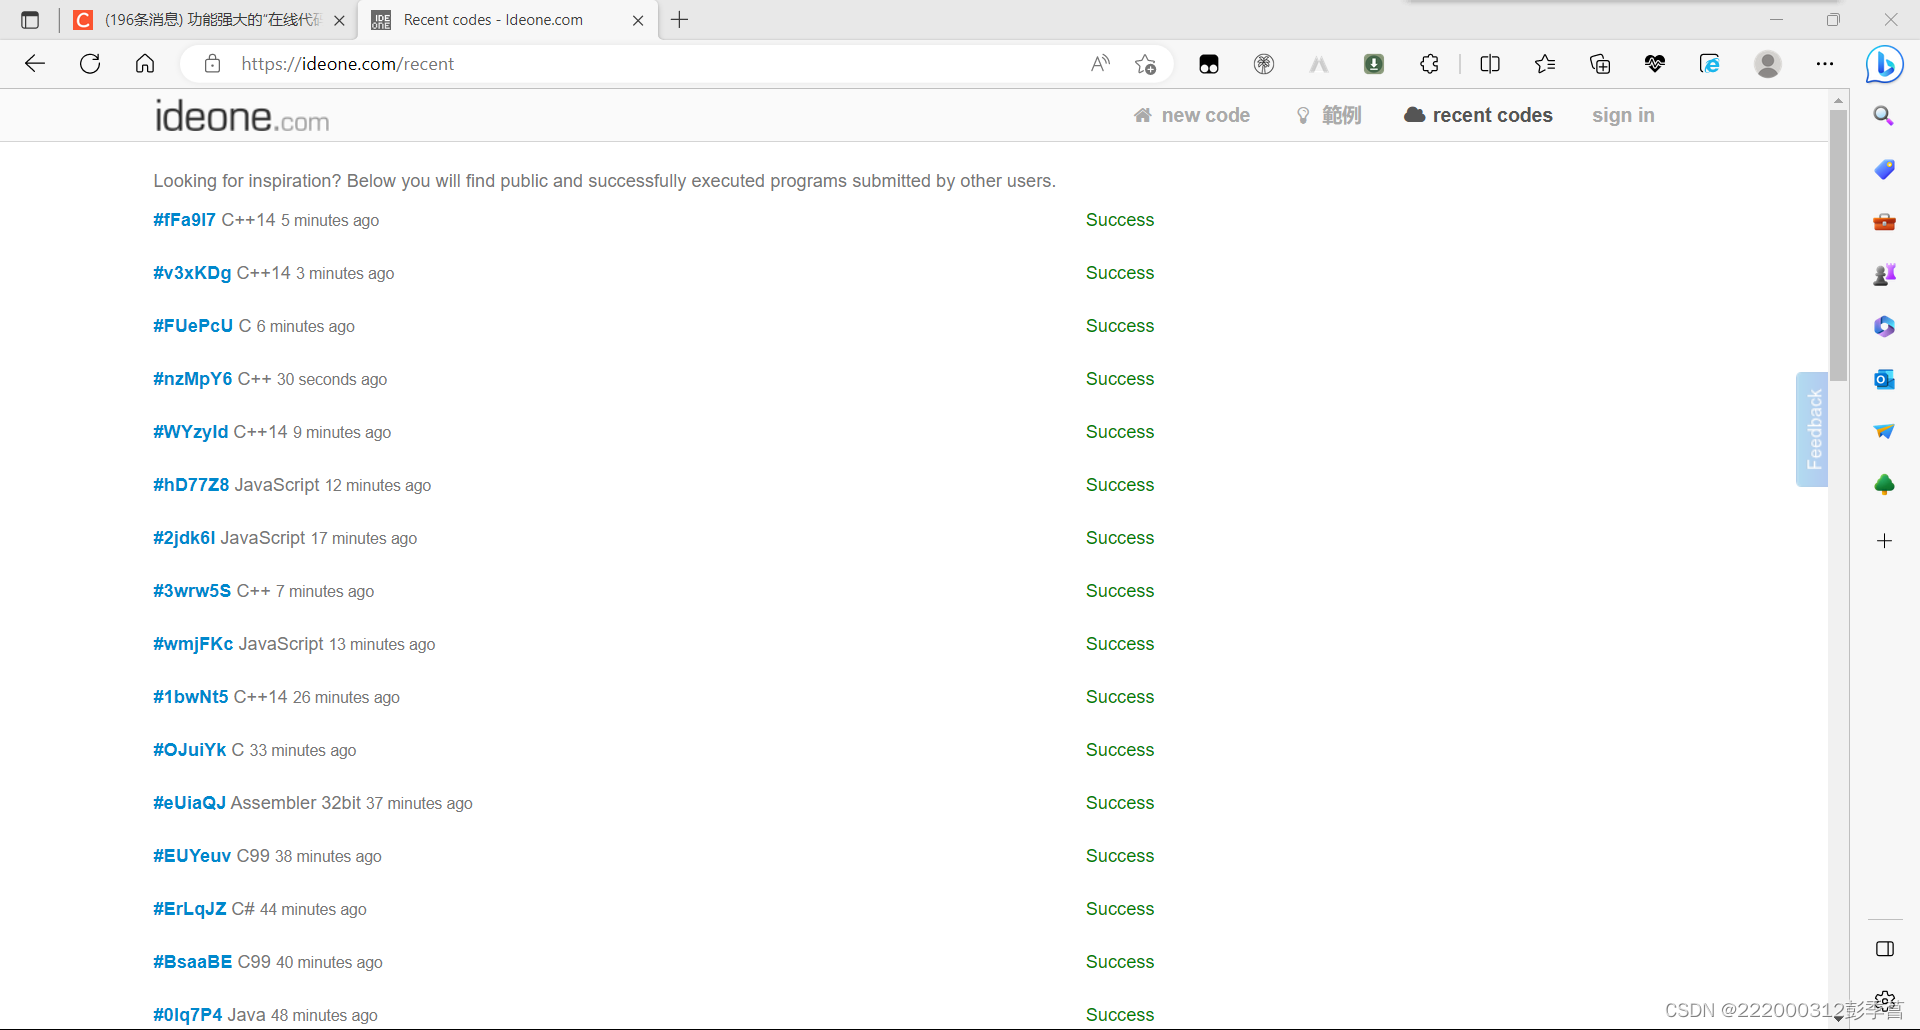Image resolution: width=1920 pixels, height=1030 pixels.
Task: Click the sign in link
Action: [x=1623, y=115]
